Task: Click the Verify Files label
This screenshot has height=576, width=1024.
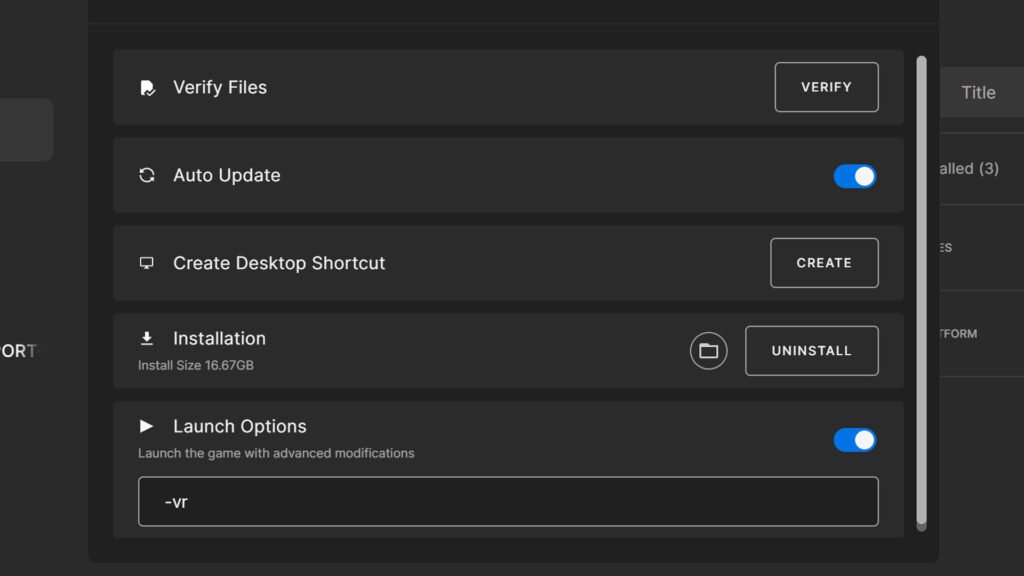Action: pyautogui.click(x=220, y=88)
